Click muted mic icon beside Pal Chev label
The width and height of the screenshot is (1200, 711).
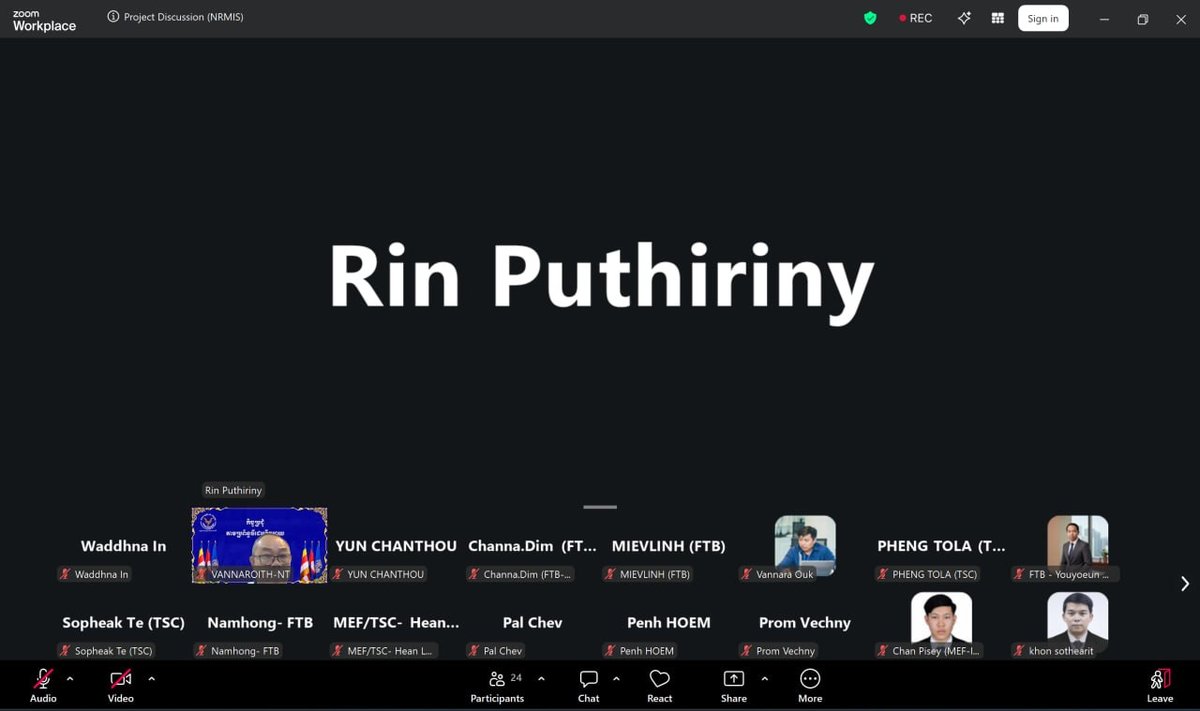click(474, 650)
